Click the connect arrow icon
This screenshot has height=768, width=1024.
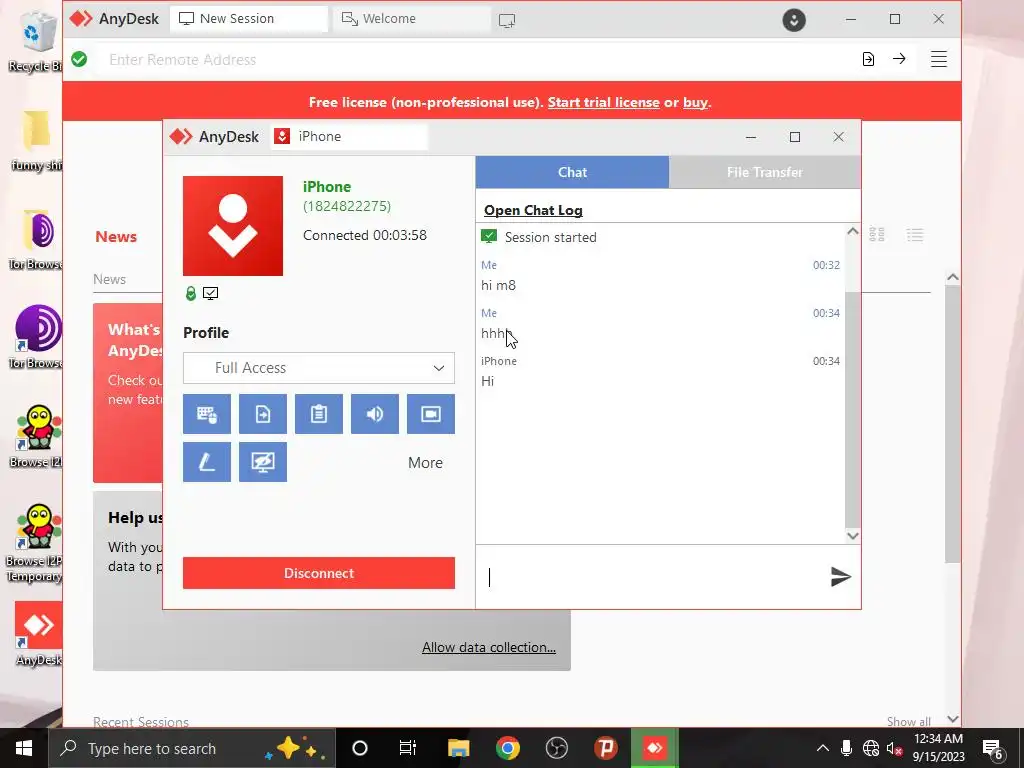tap(899, 59)
